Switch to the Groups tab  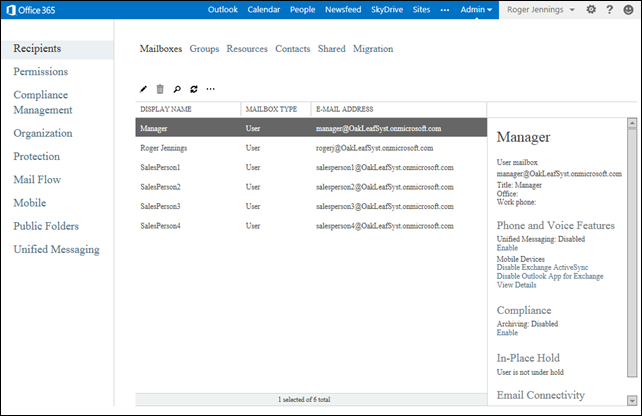[x=204, y=49]
